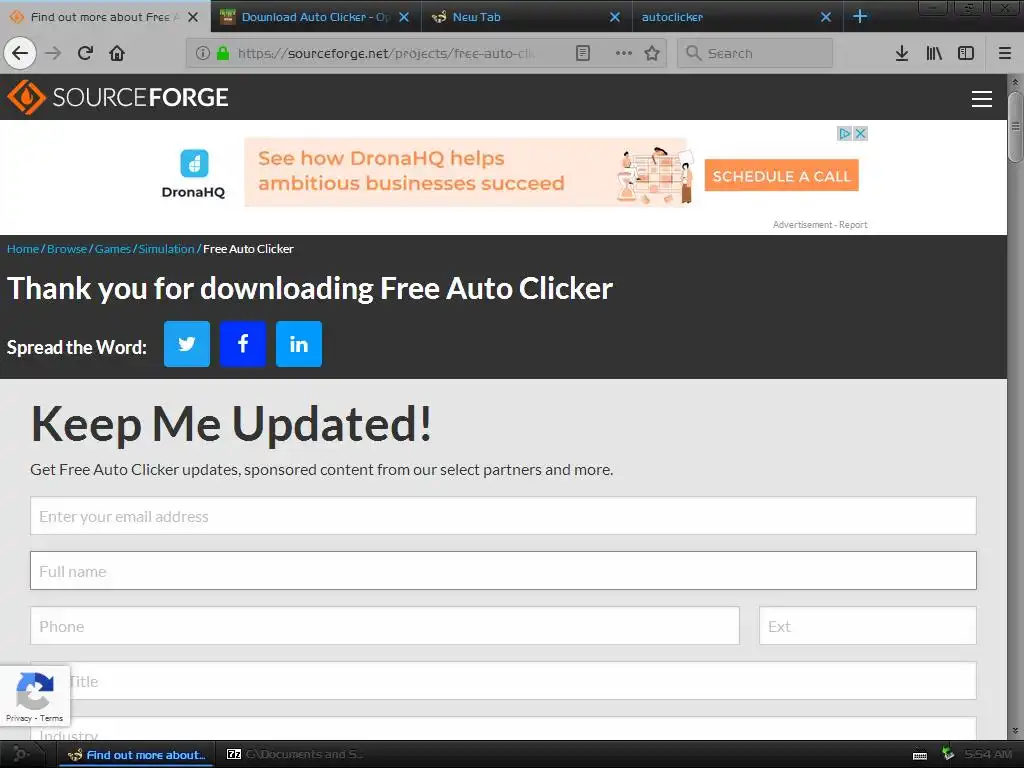The width and height of the screenshot is (1024, 768).
Task: Click the AdChoices triangle icon
Action: [x=844, y=133]
